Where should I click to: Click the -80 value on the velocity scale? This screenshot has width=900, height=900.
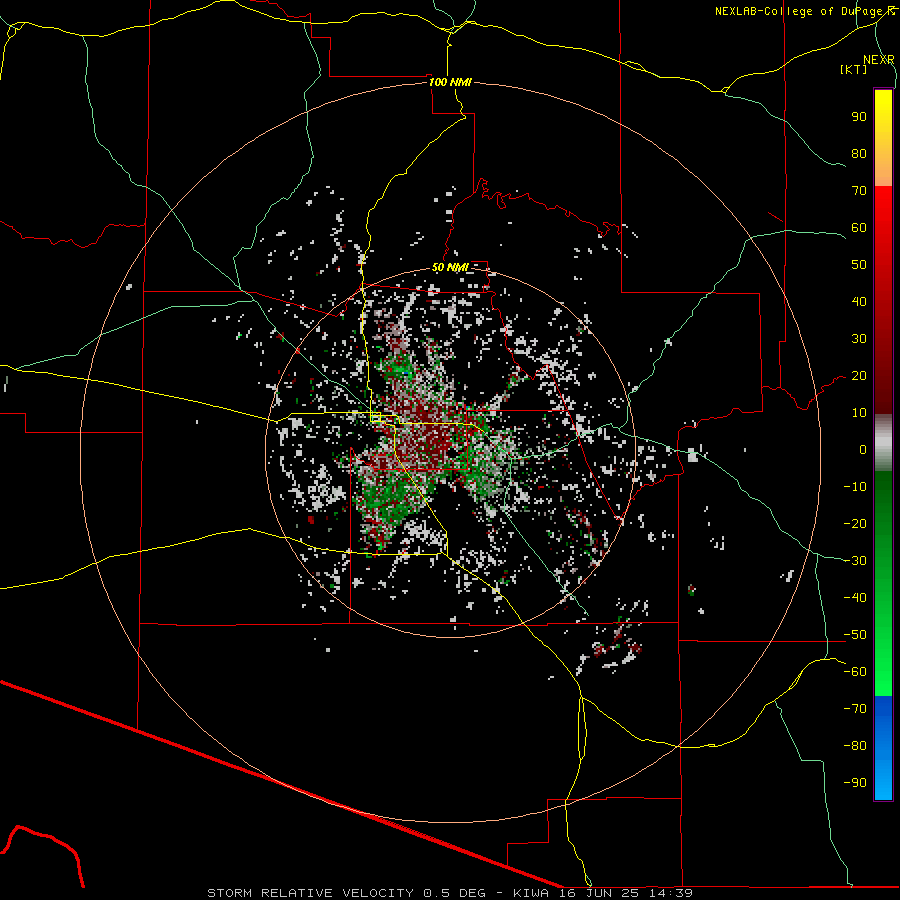click(x=855, y=746)
